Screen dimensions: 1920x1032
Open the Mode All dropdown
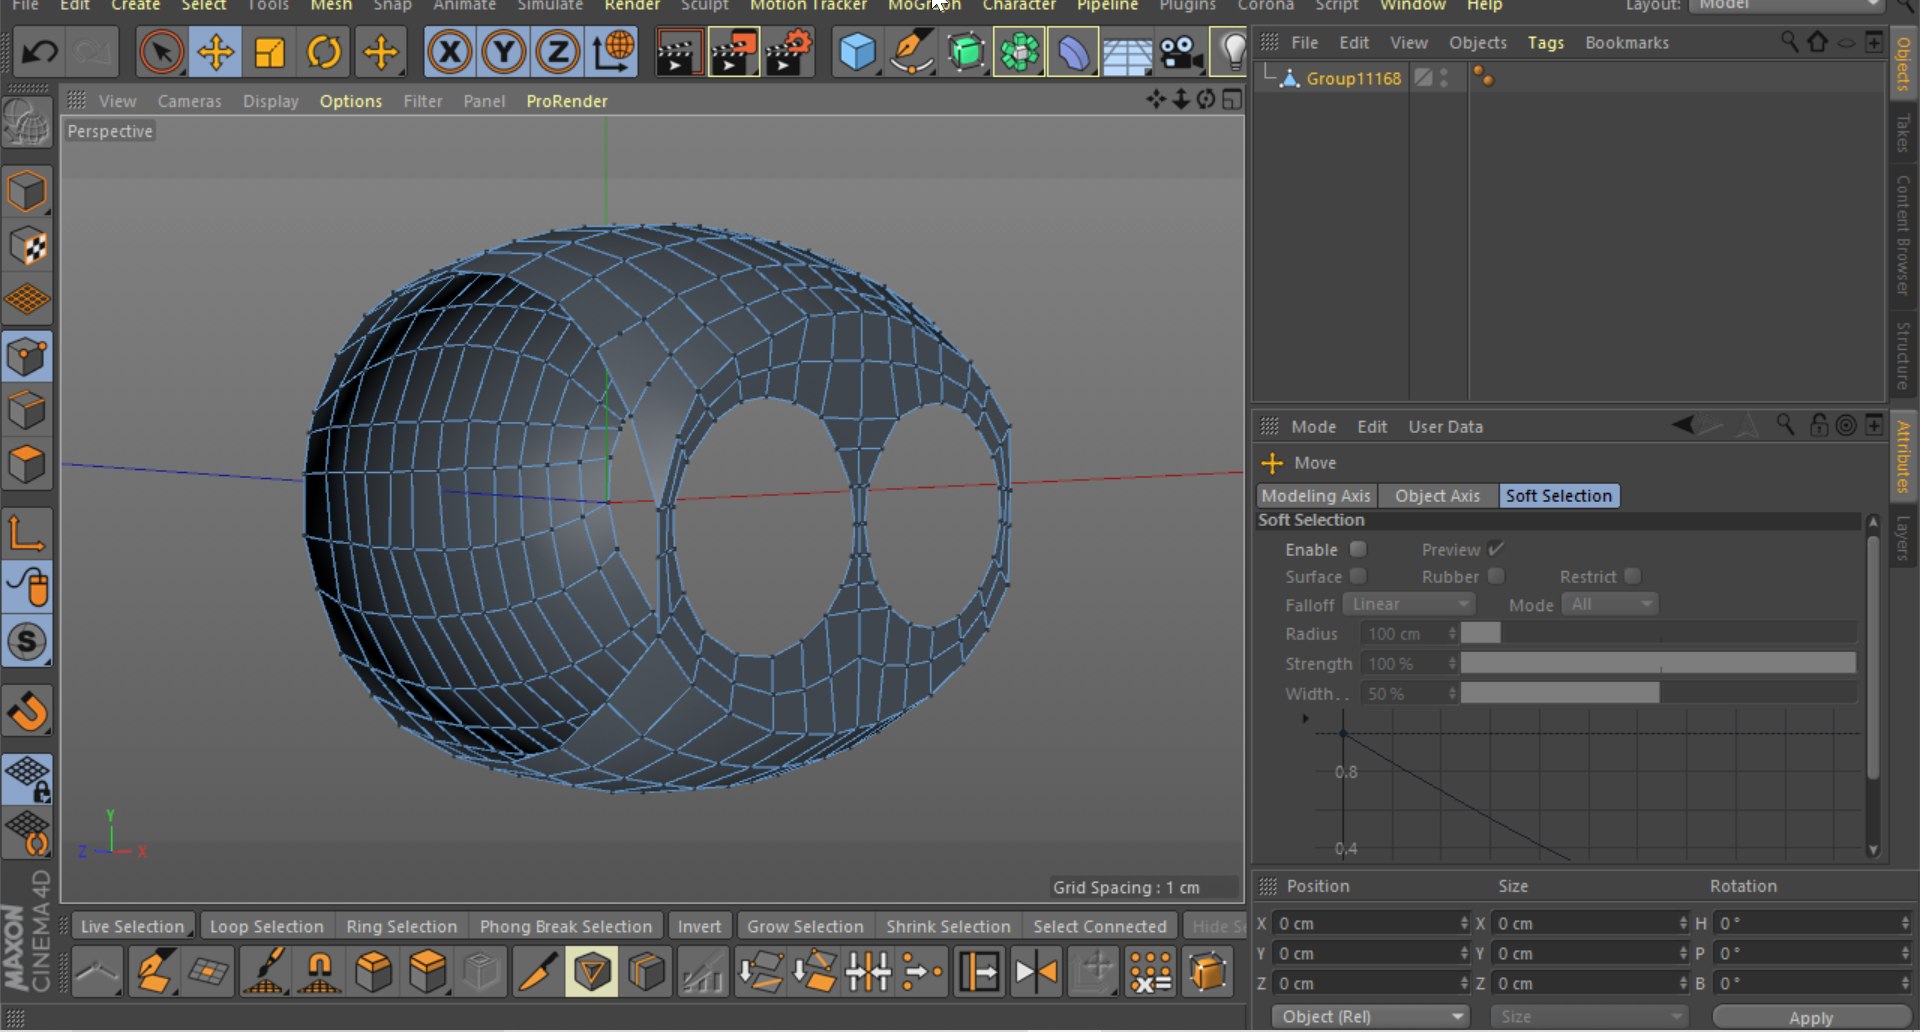1609,604
